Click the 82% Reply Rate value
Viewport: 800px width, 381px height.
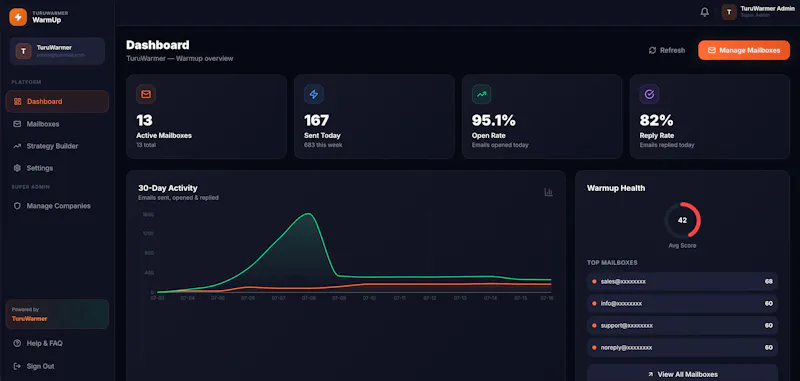coord(656,120)
